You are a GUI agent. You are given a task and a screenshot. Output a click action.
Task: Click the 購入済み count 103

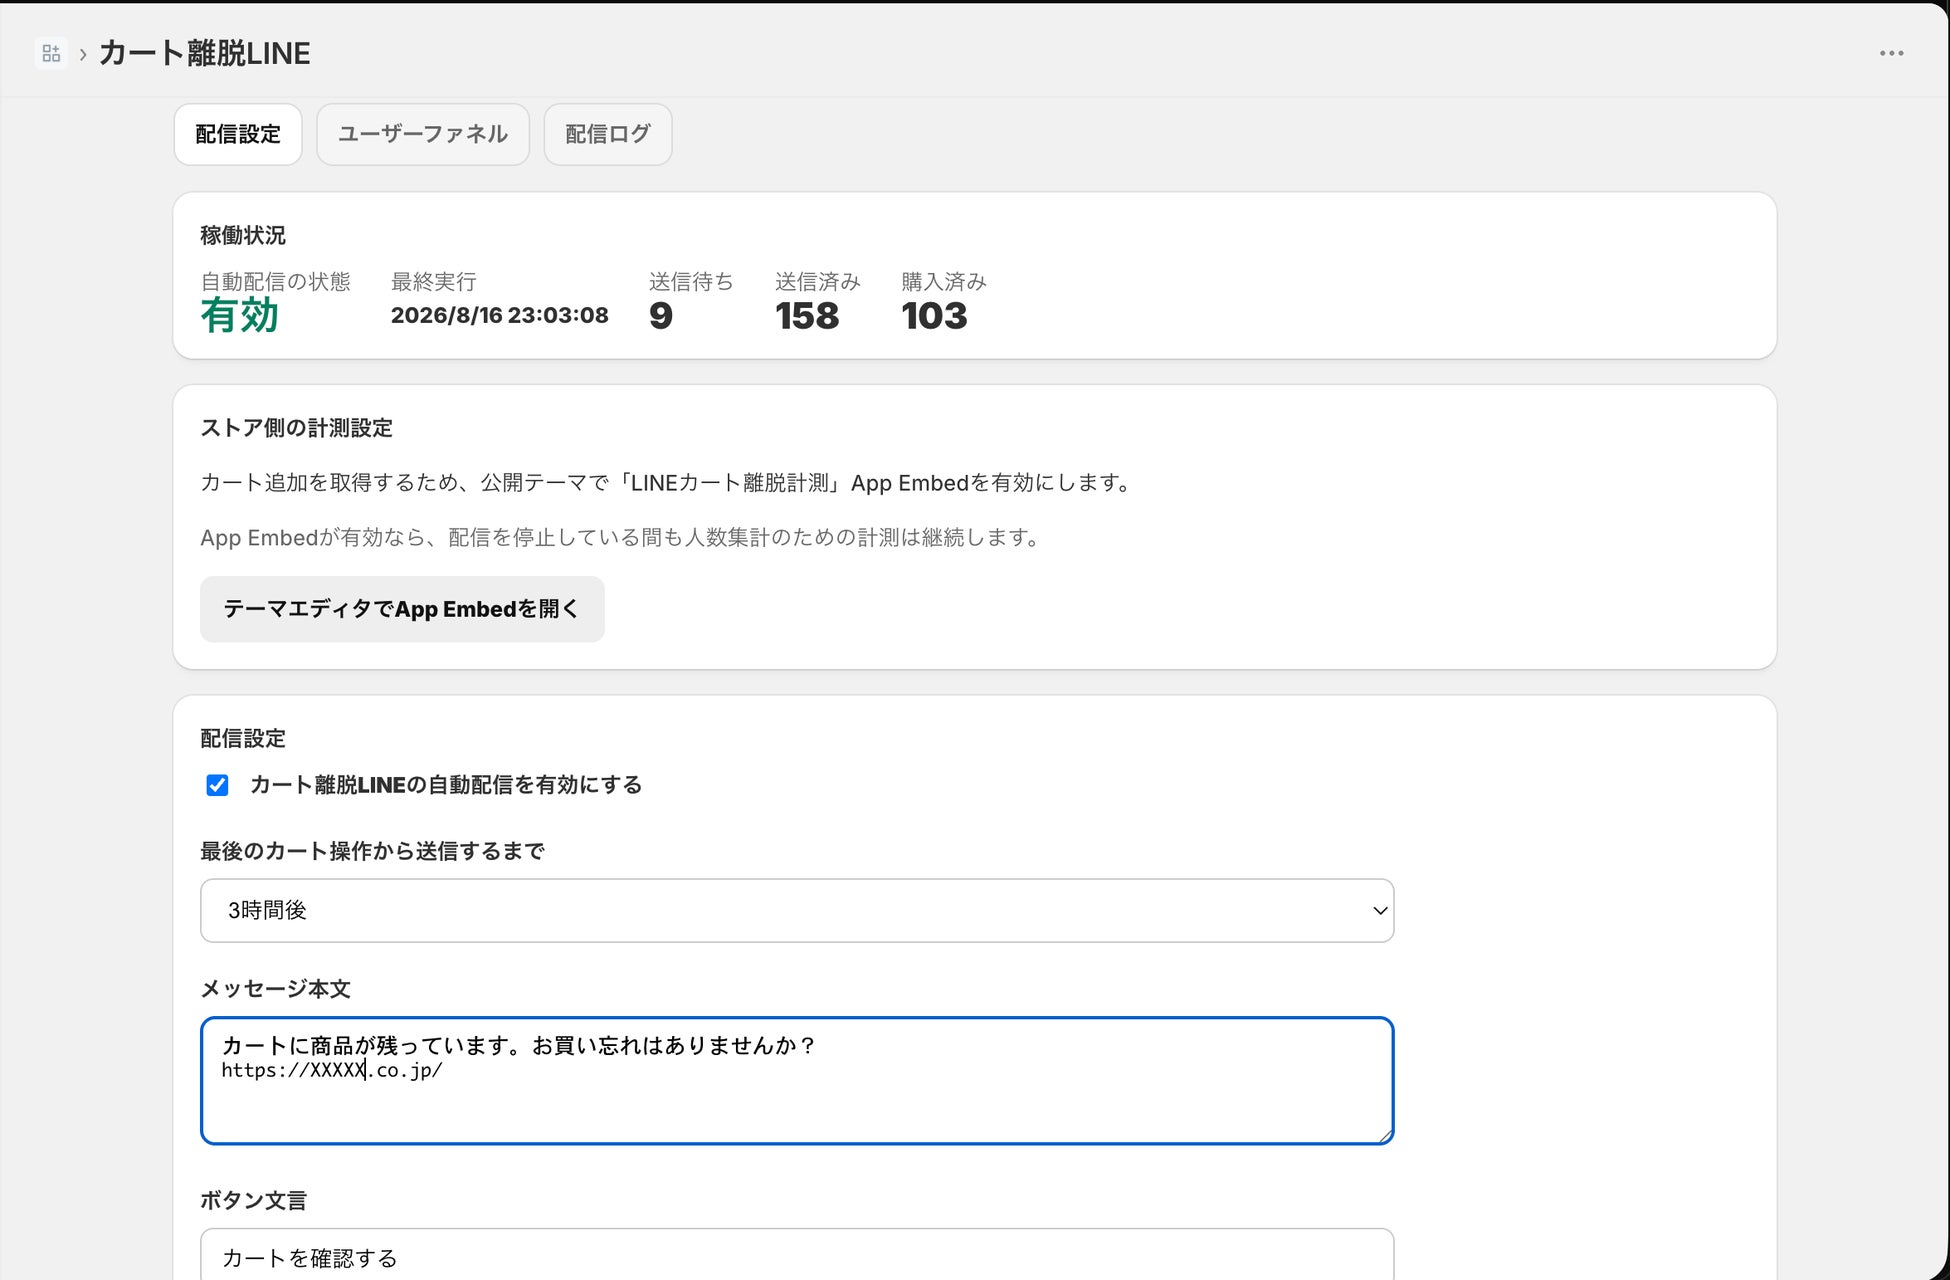pos(934,316)
